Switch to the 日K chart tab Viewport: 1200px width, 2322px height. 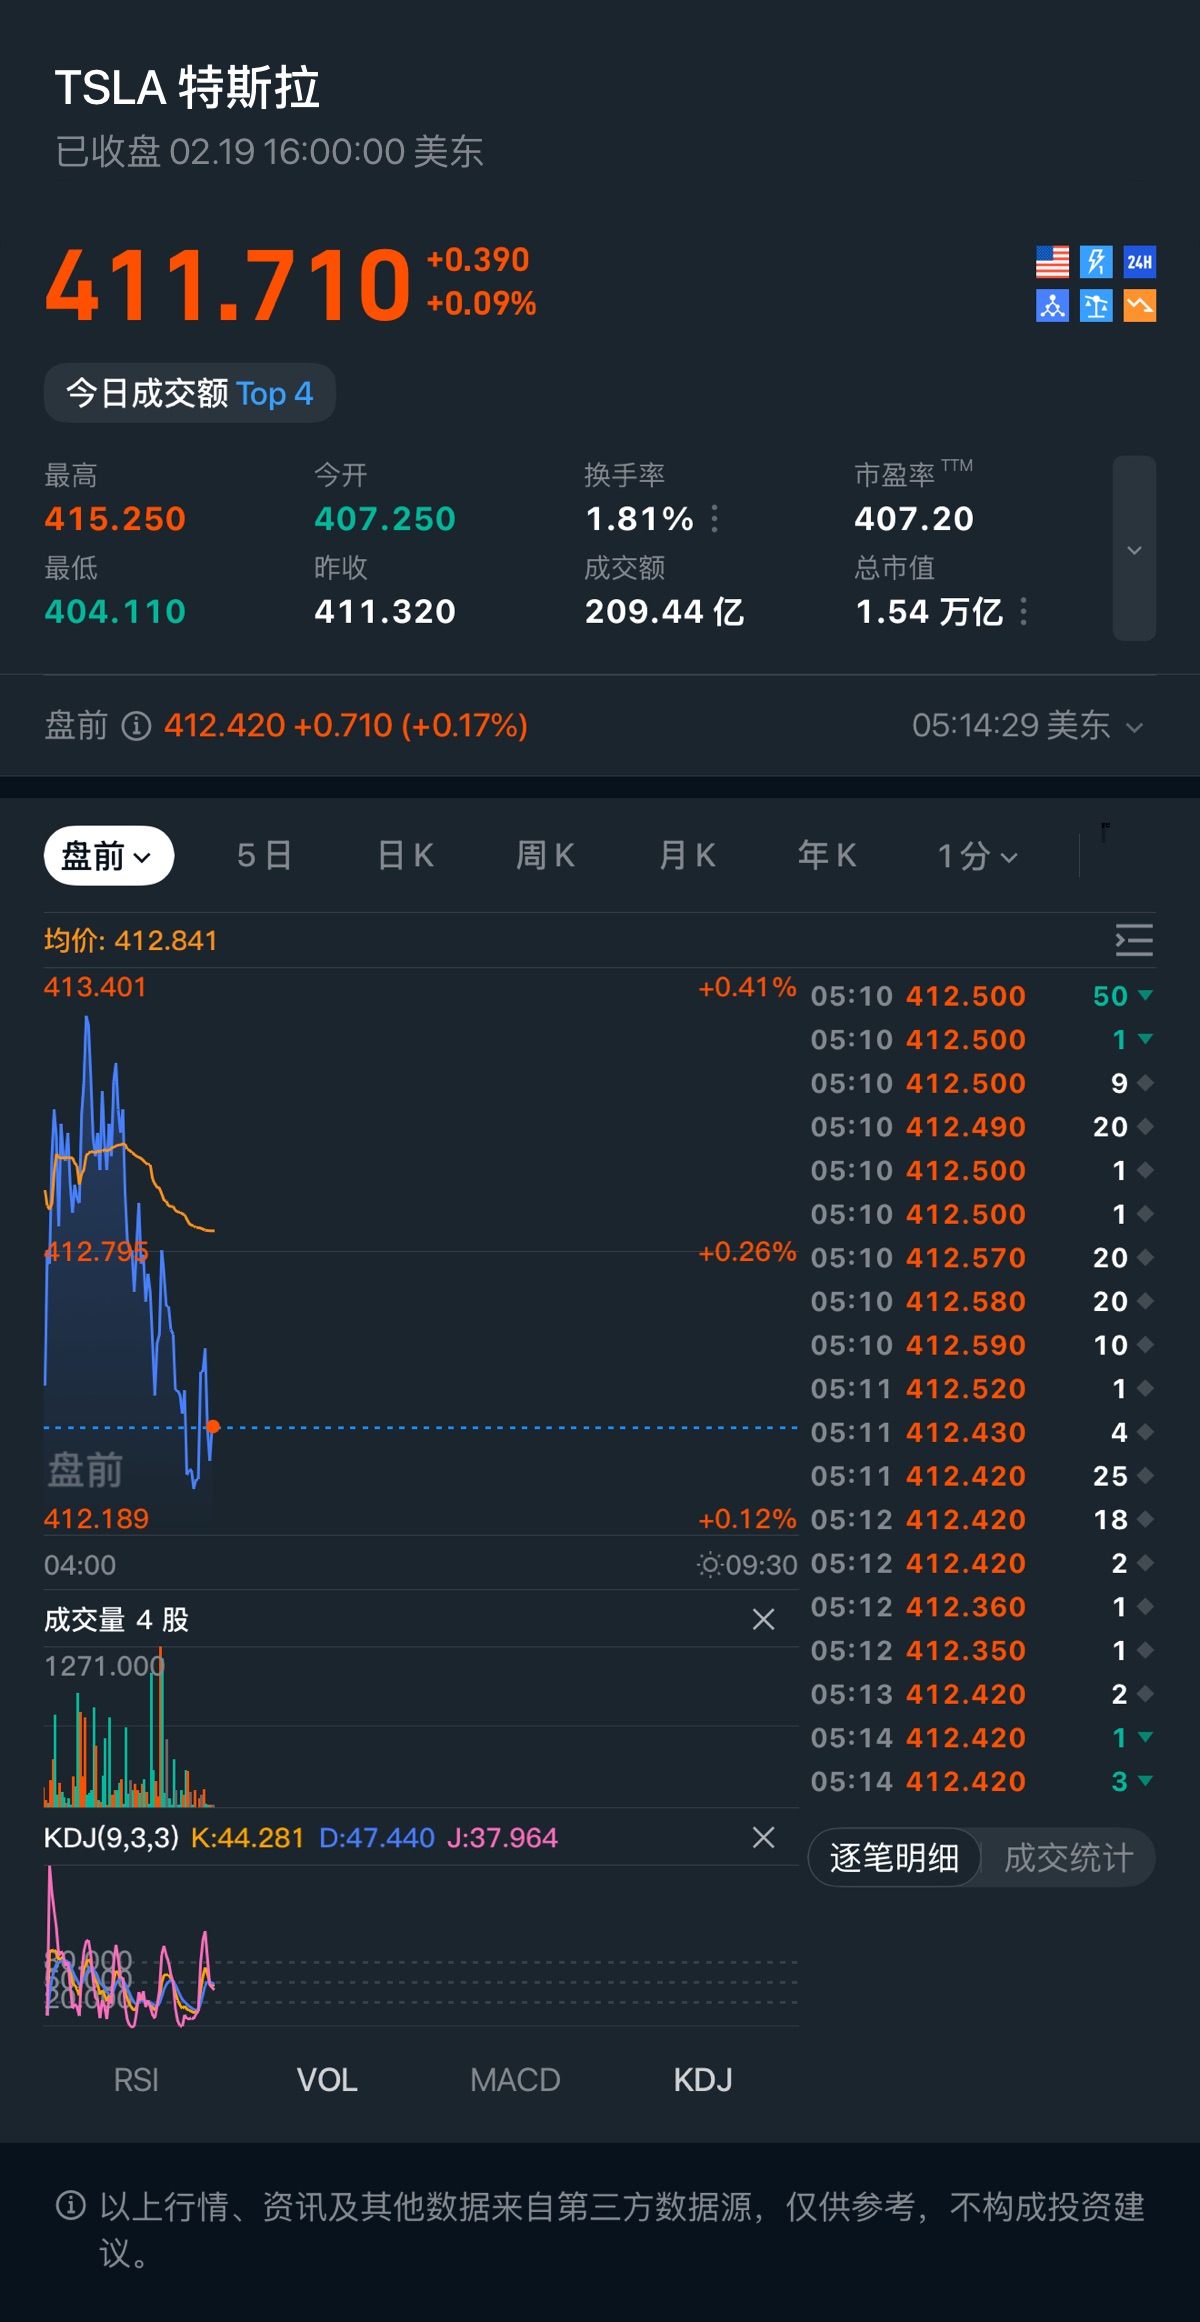click(x=405, y=856)
